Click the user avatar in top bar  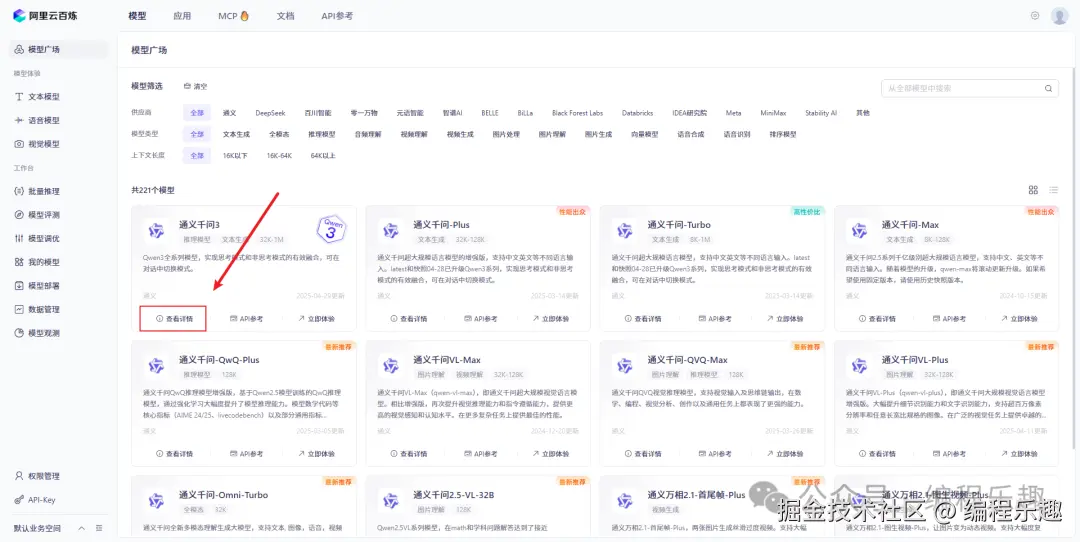click(1059, 16)
